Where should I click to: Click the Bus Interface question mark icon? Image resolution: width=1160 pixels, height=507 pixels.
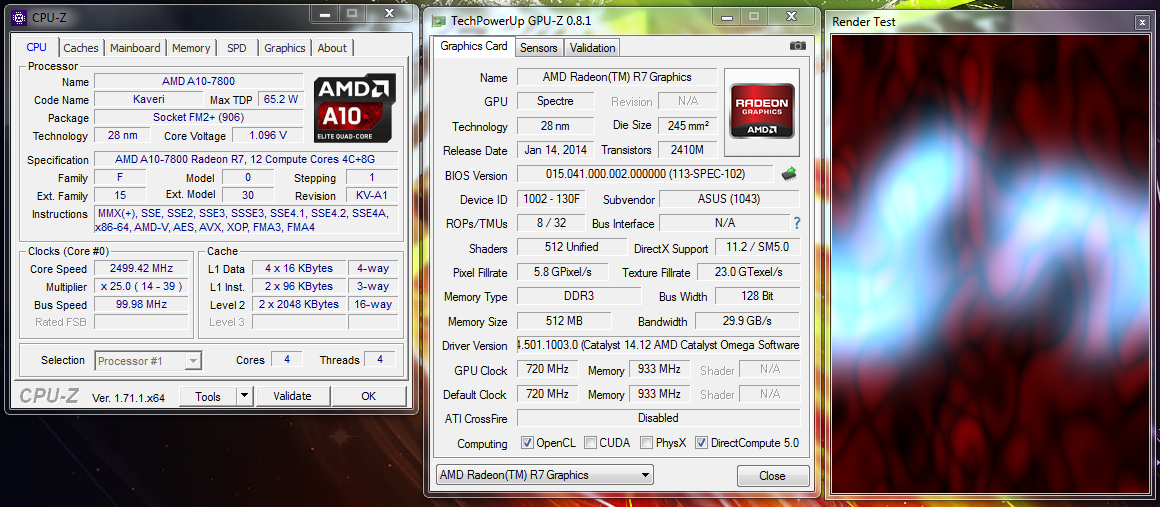(797, 223)
